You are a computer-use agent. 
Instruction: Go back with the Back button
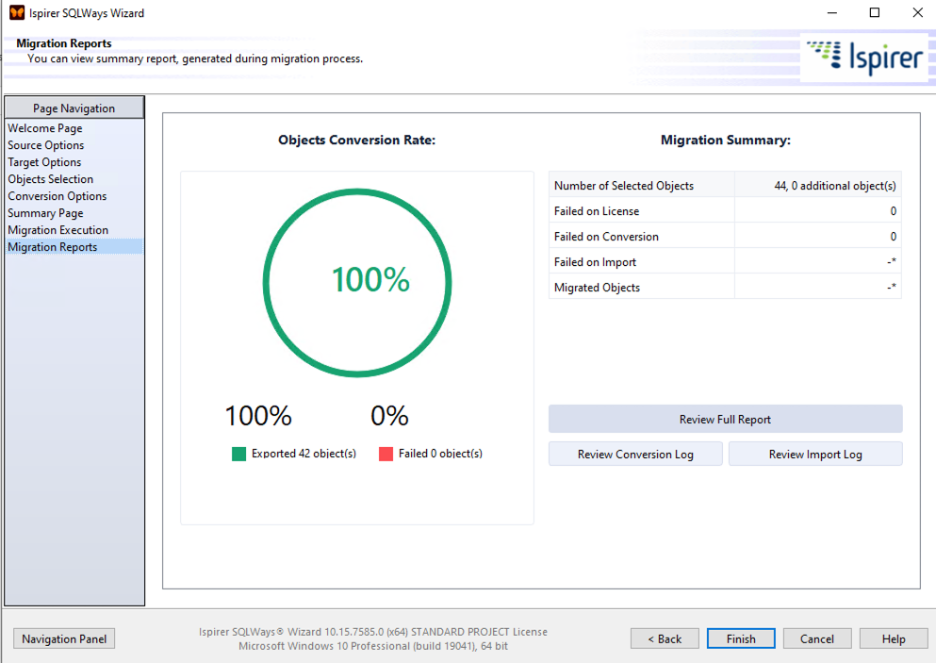[664, 638]
